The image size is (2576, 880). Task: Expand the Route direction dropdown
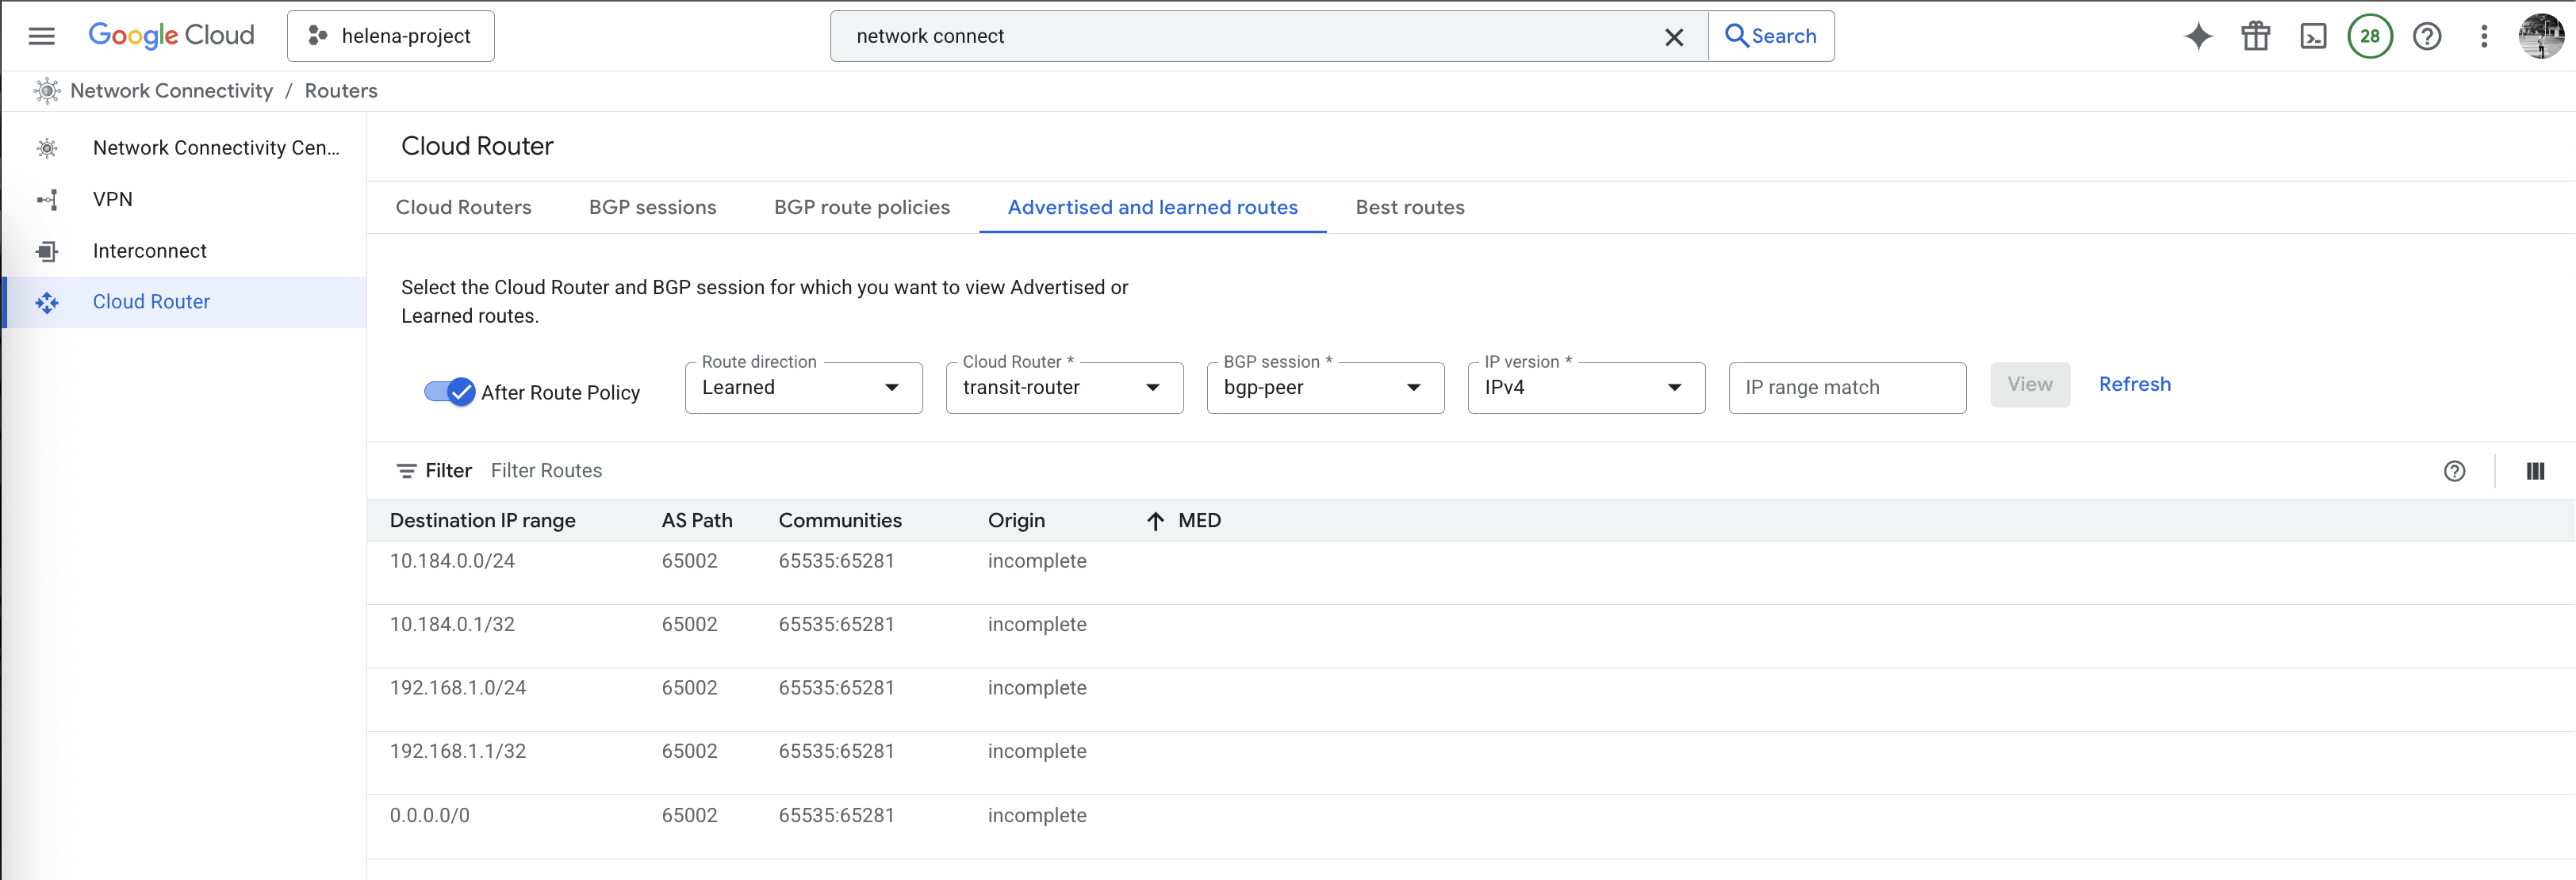pyautogui.click(x=803, y=388)
